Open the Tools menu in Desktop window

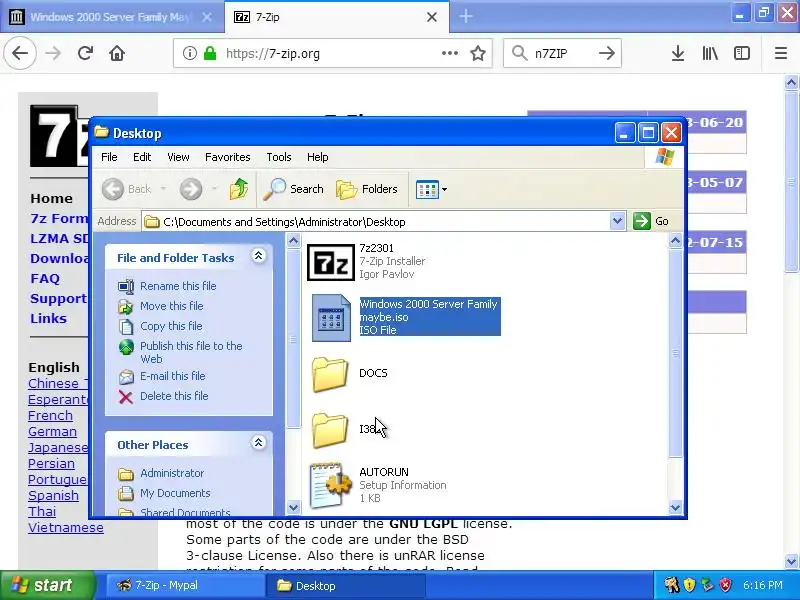(279, 157)
